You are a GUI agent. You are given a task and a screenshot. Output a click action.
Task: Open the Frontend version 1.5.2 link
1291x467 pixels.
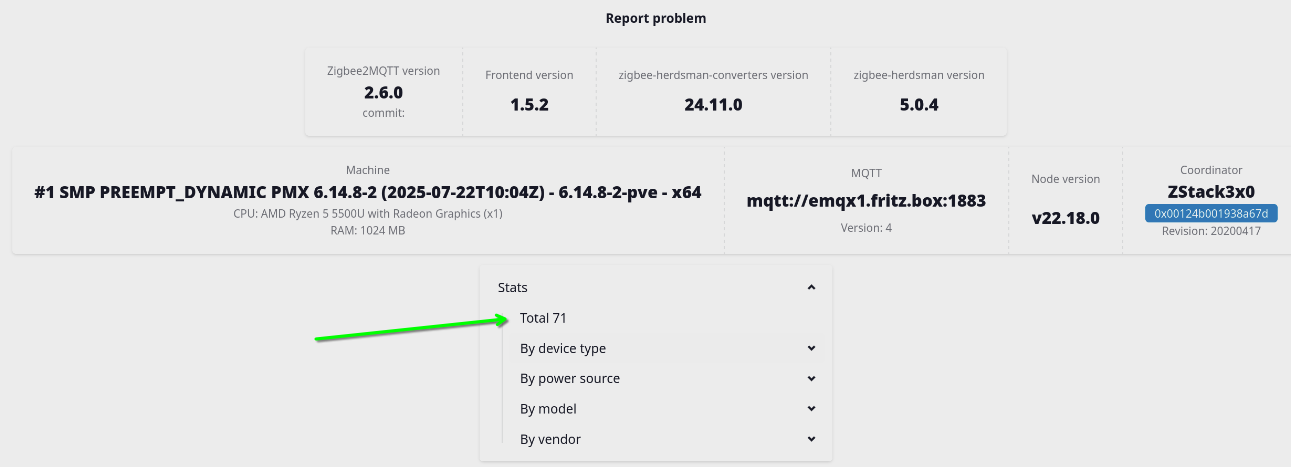[x=529, y=104]
